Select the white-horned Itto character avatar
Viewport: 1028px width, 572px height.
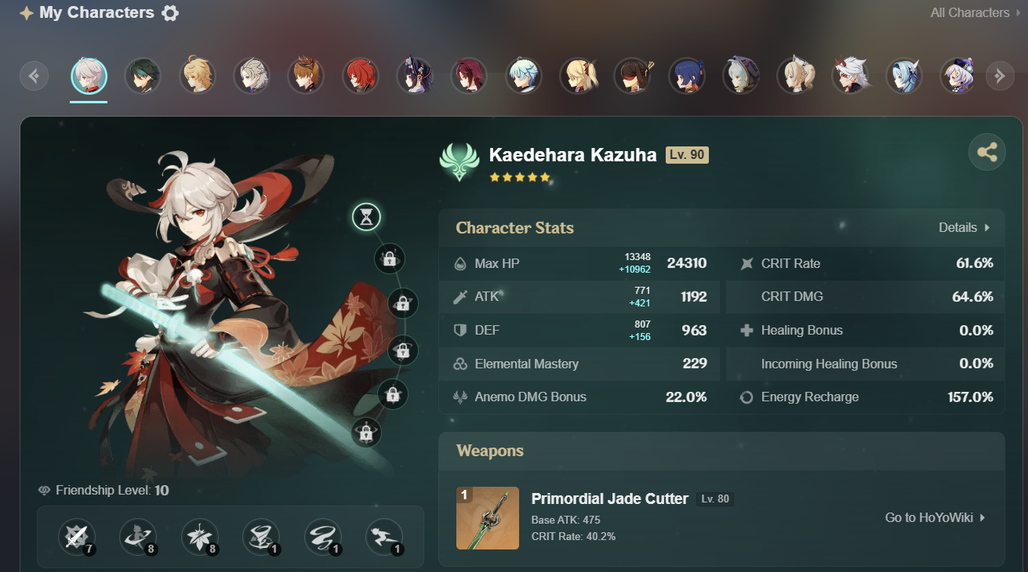click(850, 76)
